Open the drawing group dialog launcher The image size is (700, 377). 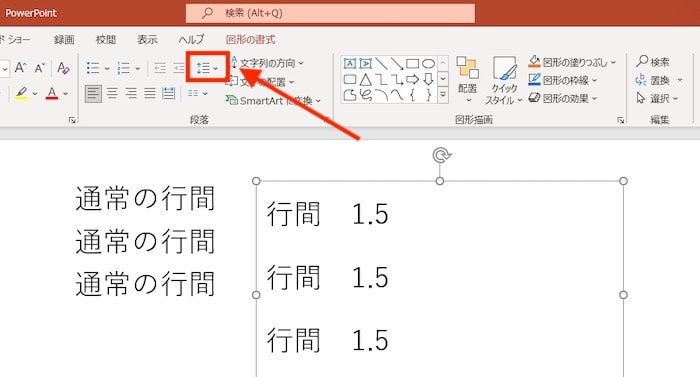[621, 120]
